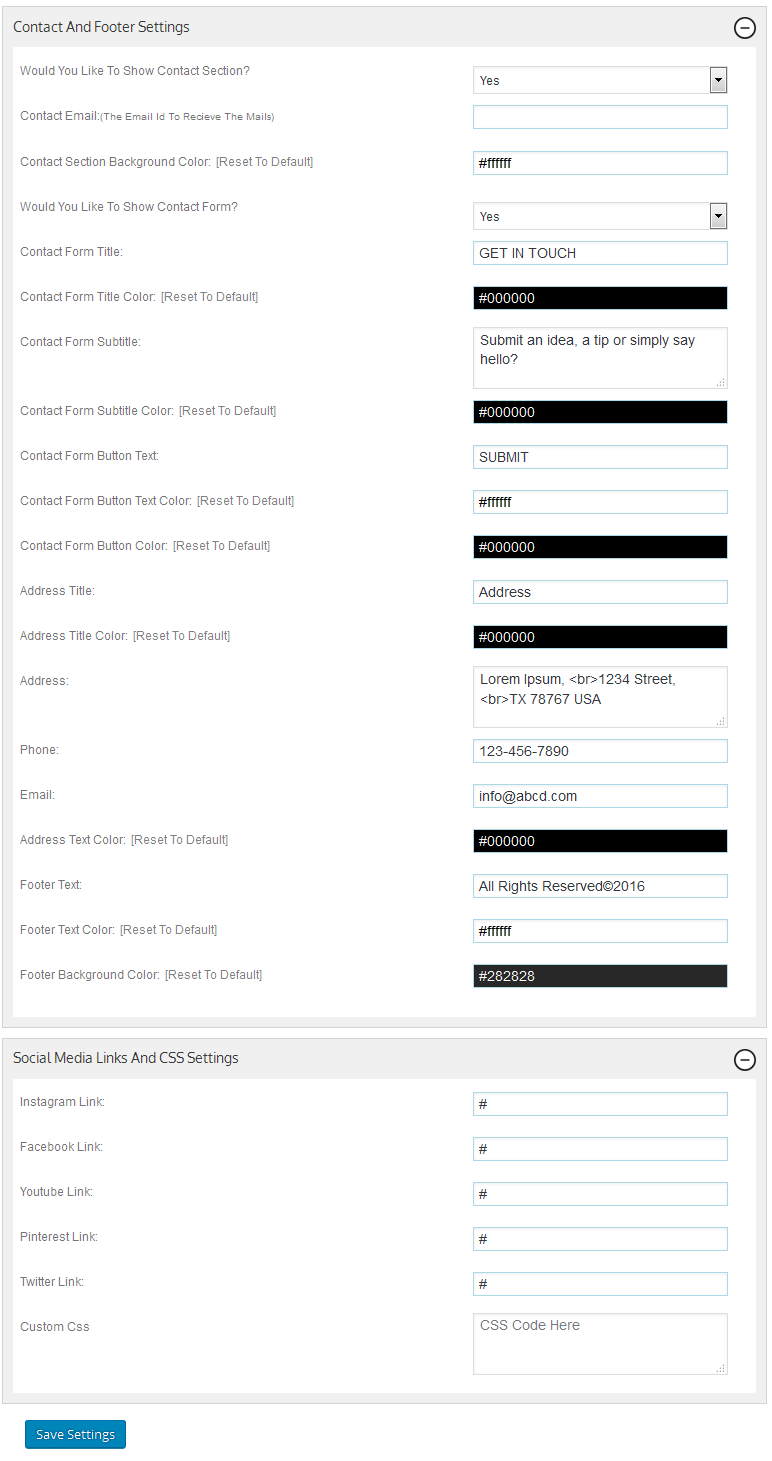Click the 'Would You Like To Show Contact Section?' label

point(135,71)
